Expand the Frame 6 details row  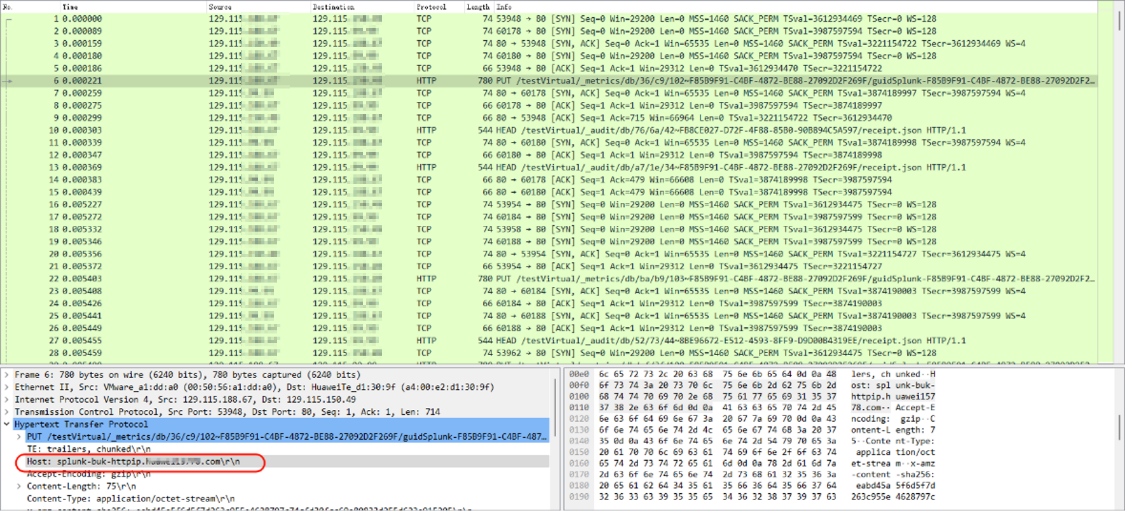8,373
